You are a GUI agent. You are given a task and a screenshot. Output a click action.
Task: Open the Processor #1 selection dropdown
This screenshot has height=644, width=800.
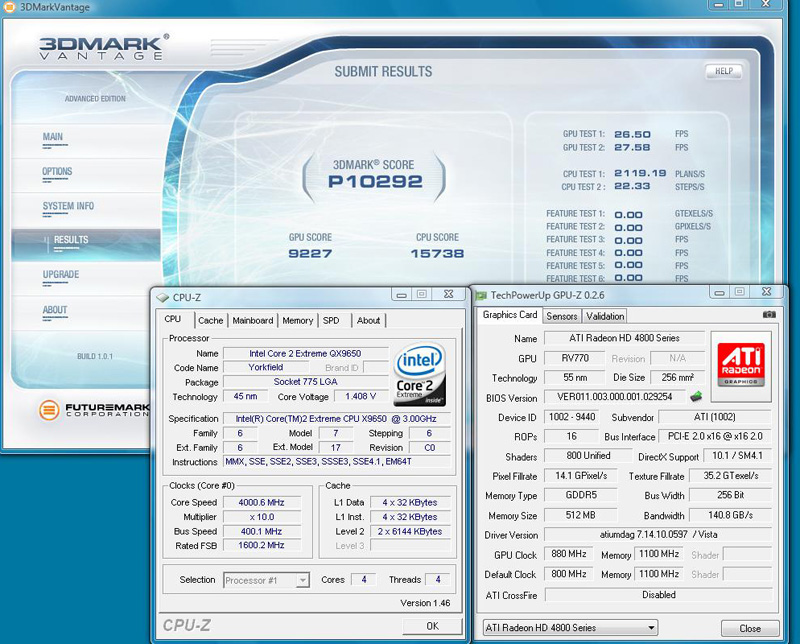(266, 580)
